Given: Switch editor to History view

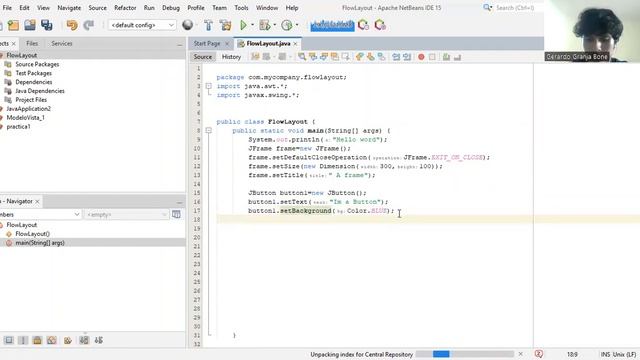Looking at the screenshot, I should pyautogui.click(x=231, y=57).
